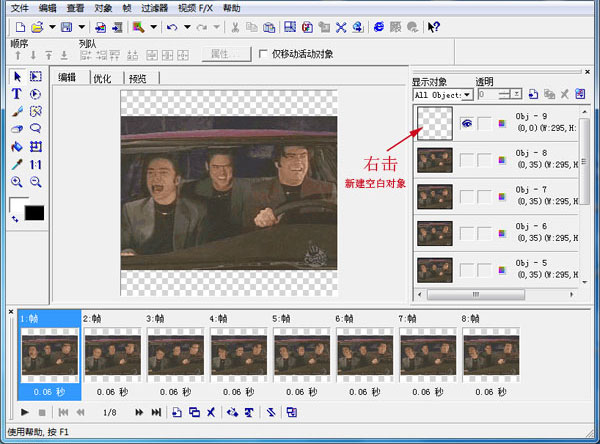Jump to last frame
This screenshot has height=444, width=600.
tap(156, 412)
